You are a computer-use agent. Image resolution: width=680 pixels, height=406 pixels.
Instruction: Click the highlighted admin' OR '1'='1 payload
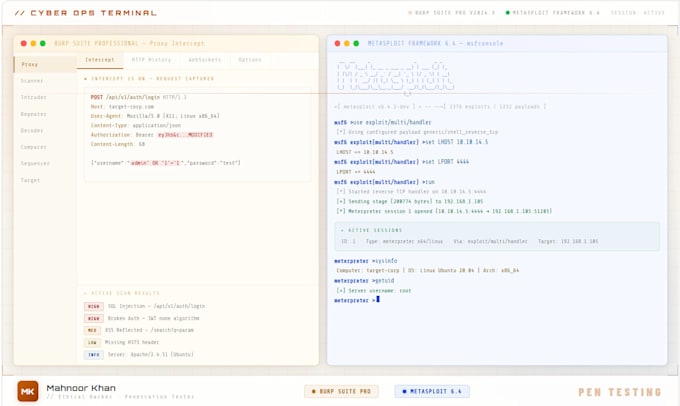[x=155, y=163]
